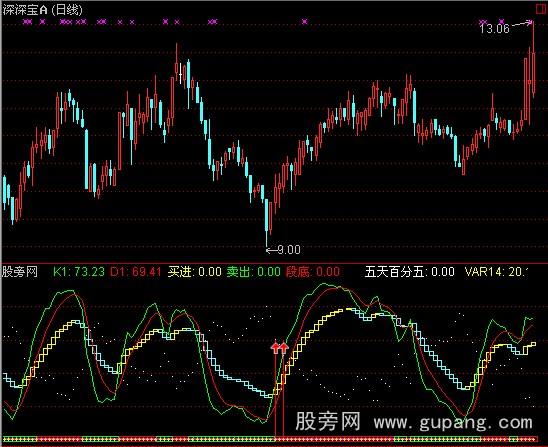Click the highest candlestick at 13.06
548x447 pixels.
click(533, 59)
